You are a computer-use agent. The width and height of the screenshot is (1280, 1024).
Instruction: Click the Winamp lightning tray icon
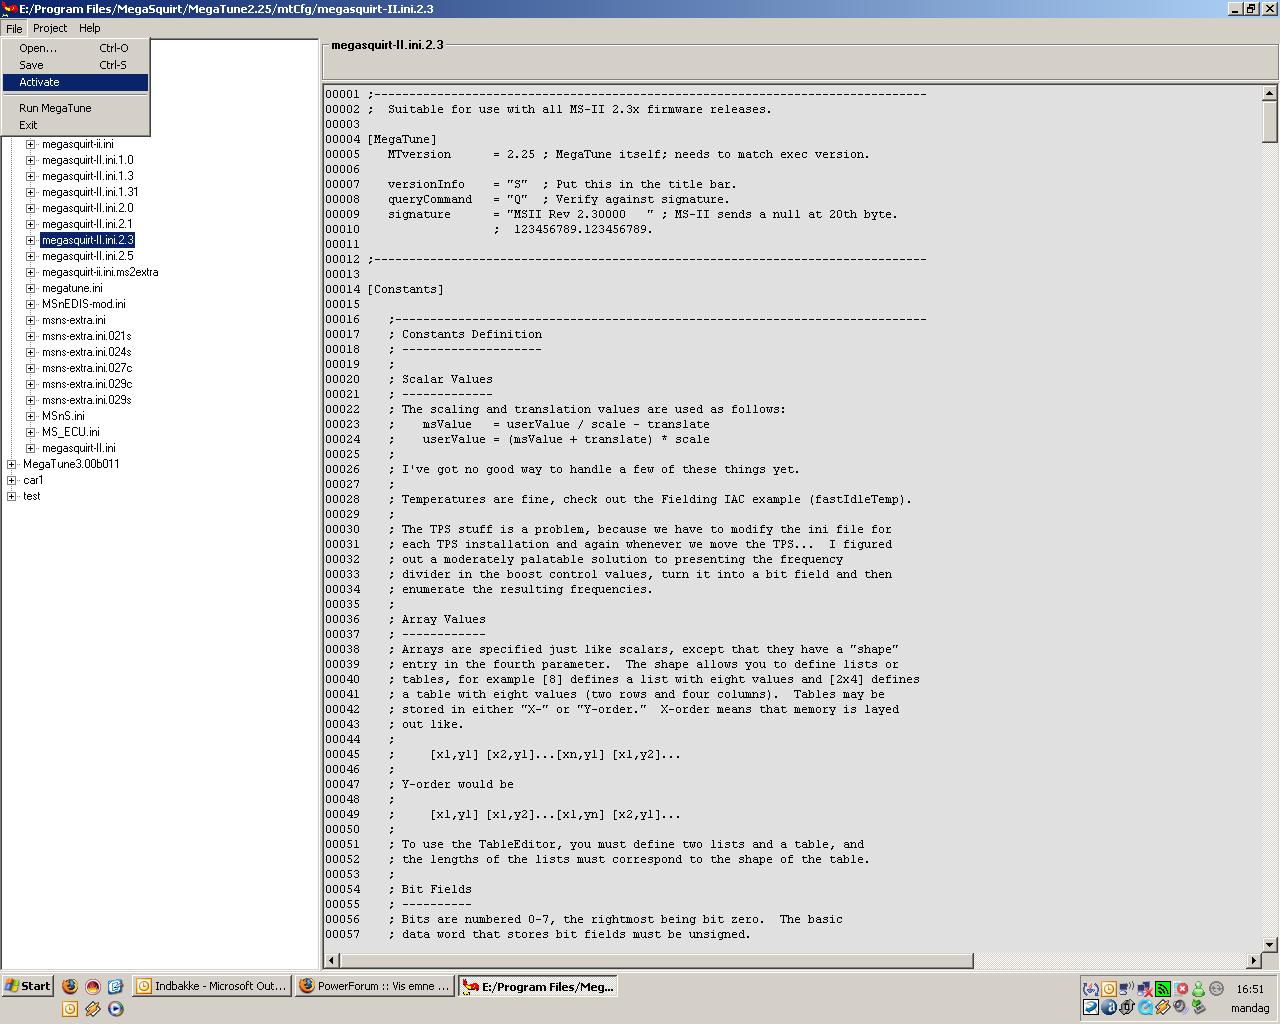pyautogui.click(x=1163, y=1007)
